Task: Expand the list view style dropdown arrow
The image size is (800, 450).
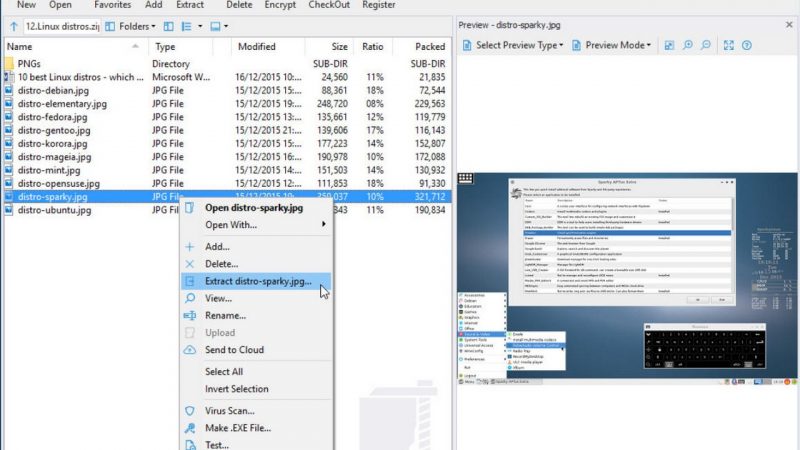Action: pyautogui.click(x=200, y=27)
